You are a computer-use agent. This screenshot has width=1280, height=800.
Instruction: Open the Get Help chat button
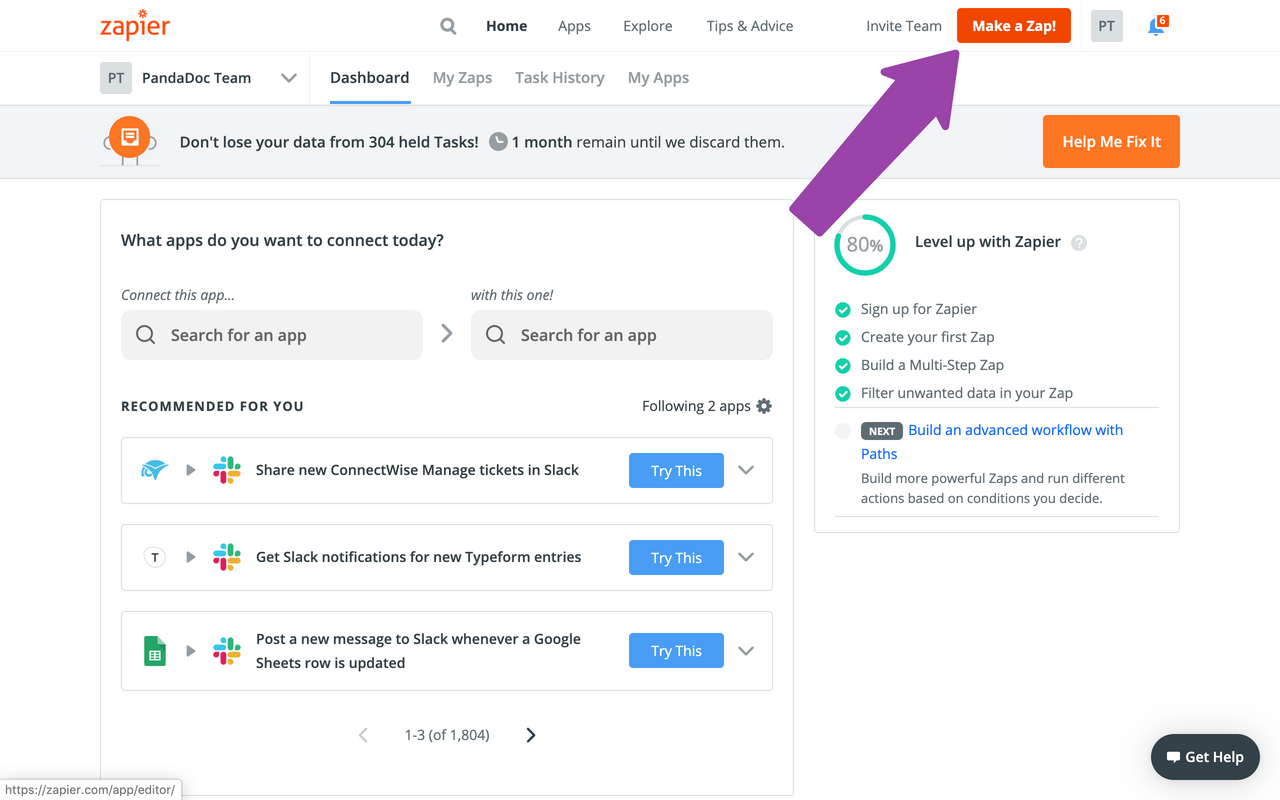tap(1205, 757)
